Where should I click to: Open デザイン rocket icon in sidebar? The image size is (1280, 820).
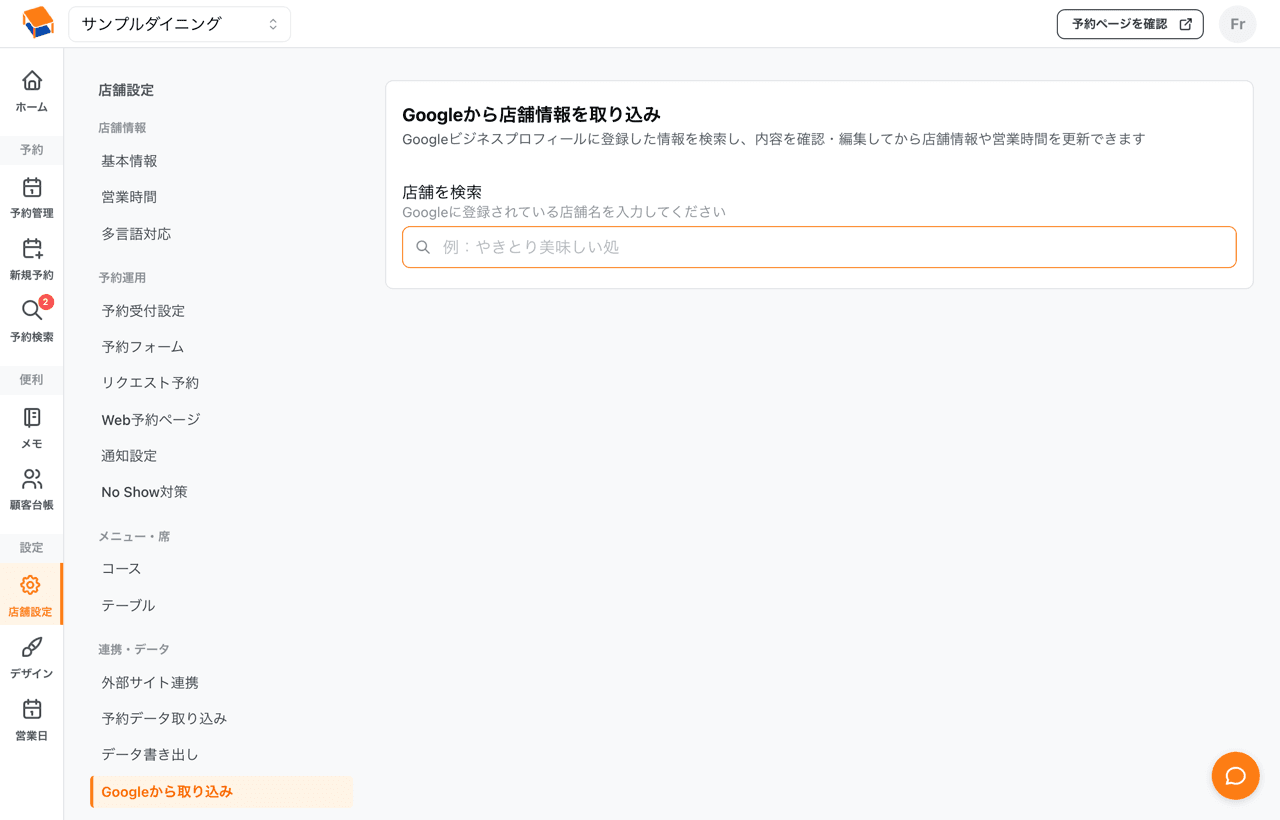coord(32,647)
